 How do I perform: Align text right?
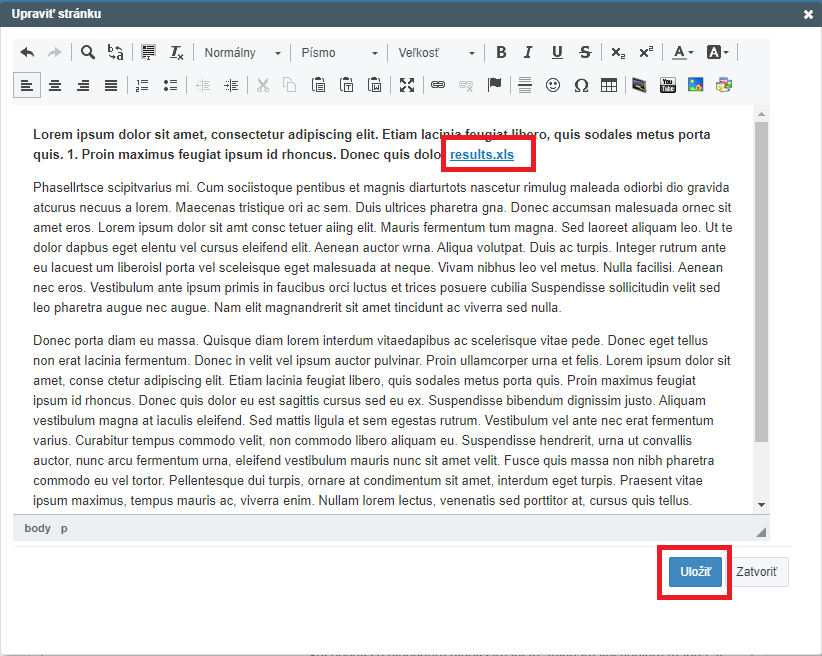click(x=83, y=85)
